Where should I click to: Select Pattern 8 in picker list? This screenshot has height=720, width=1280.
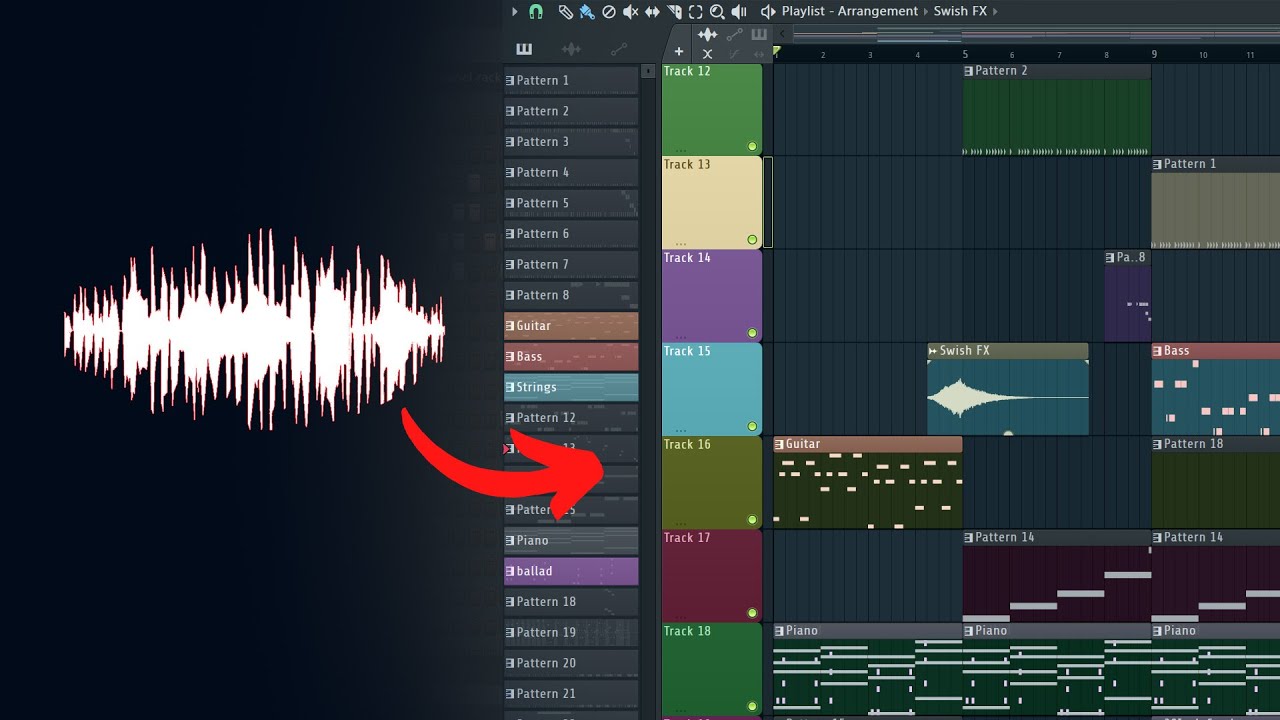point(571,295)
